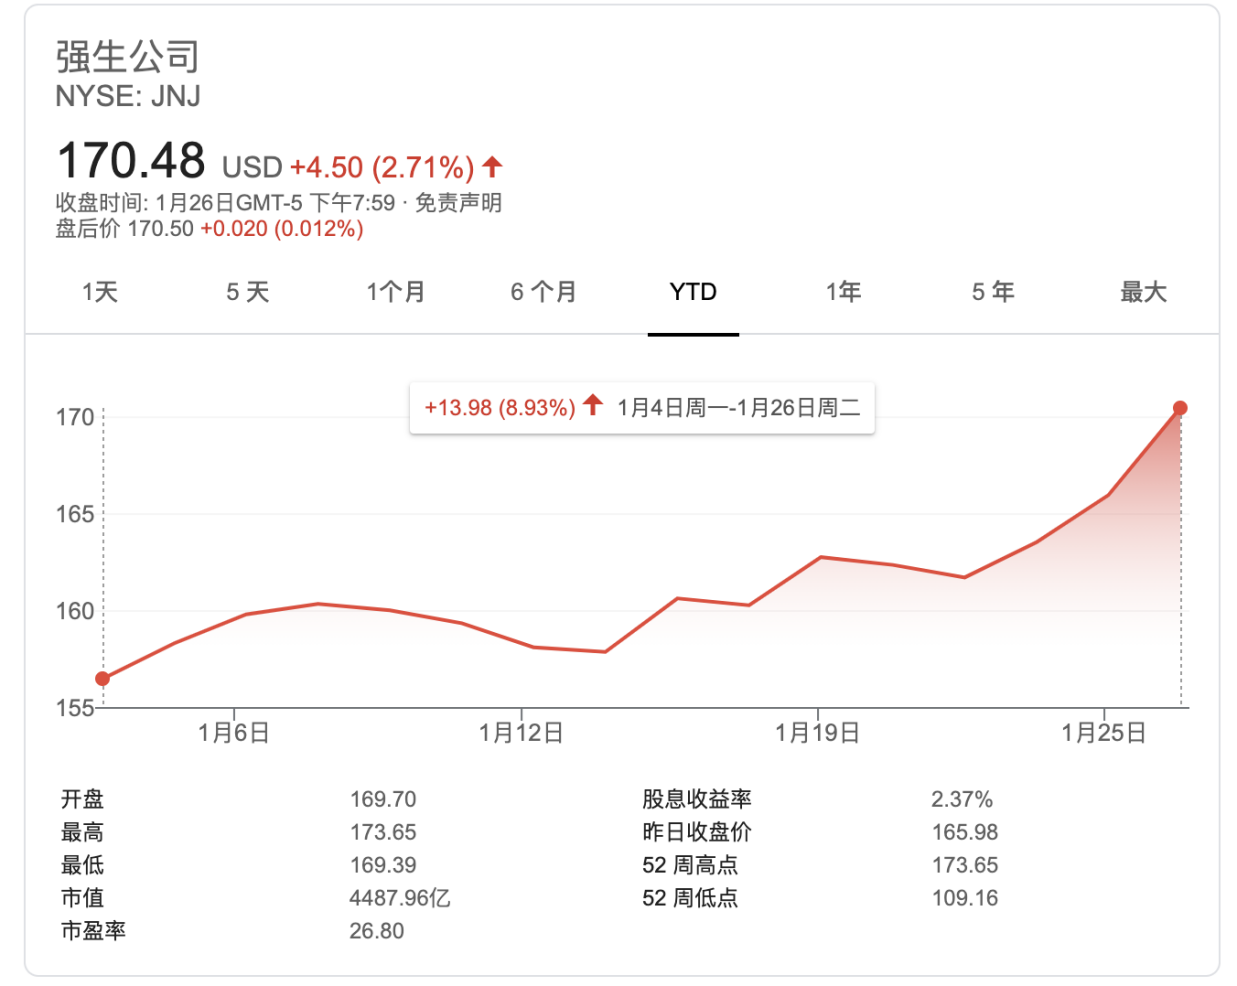Click the previous close 165.98

click(965, 832)
